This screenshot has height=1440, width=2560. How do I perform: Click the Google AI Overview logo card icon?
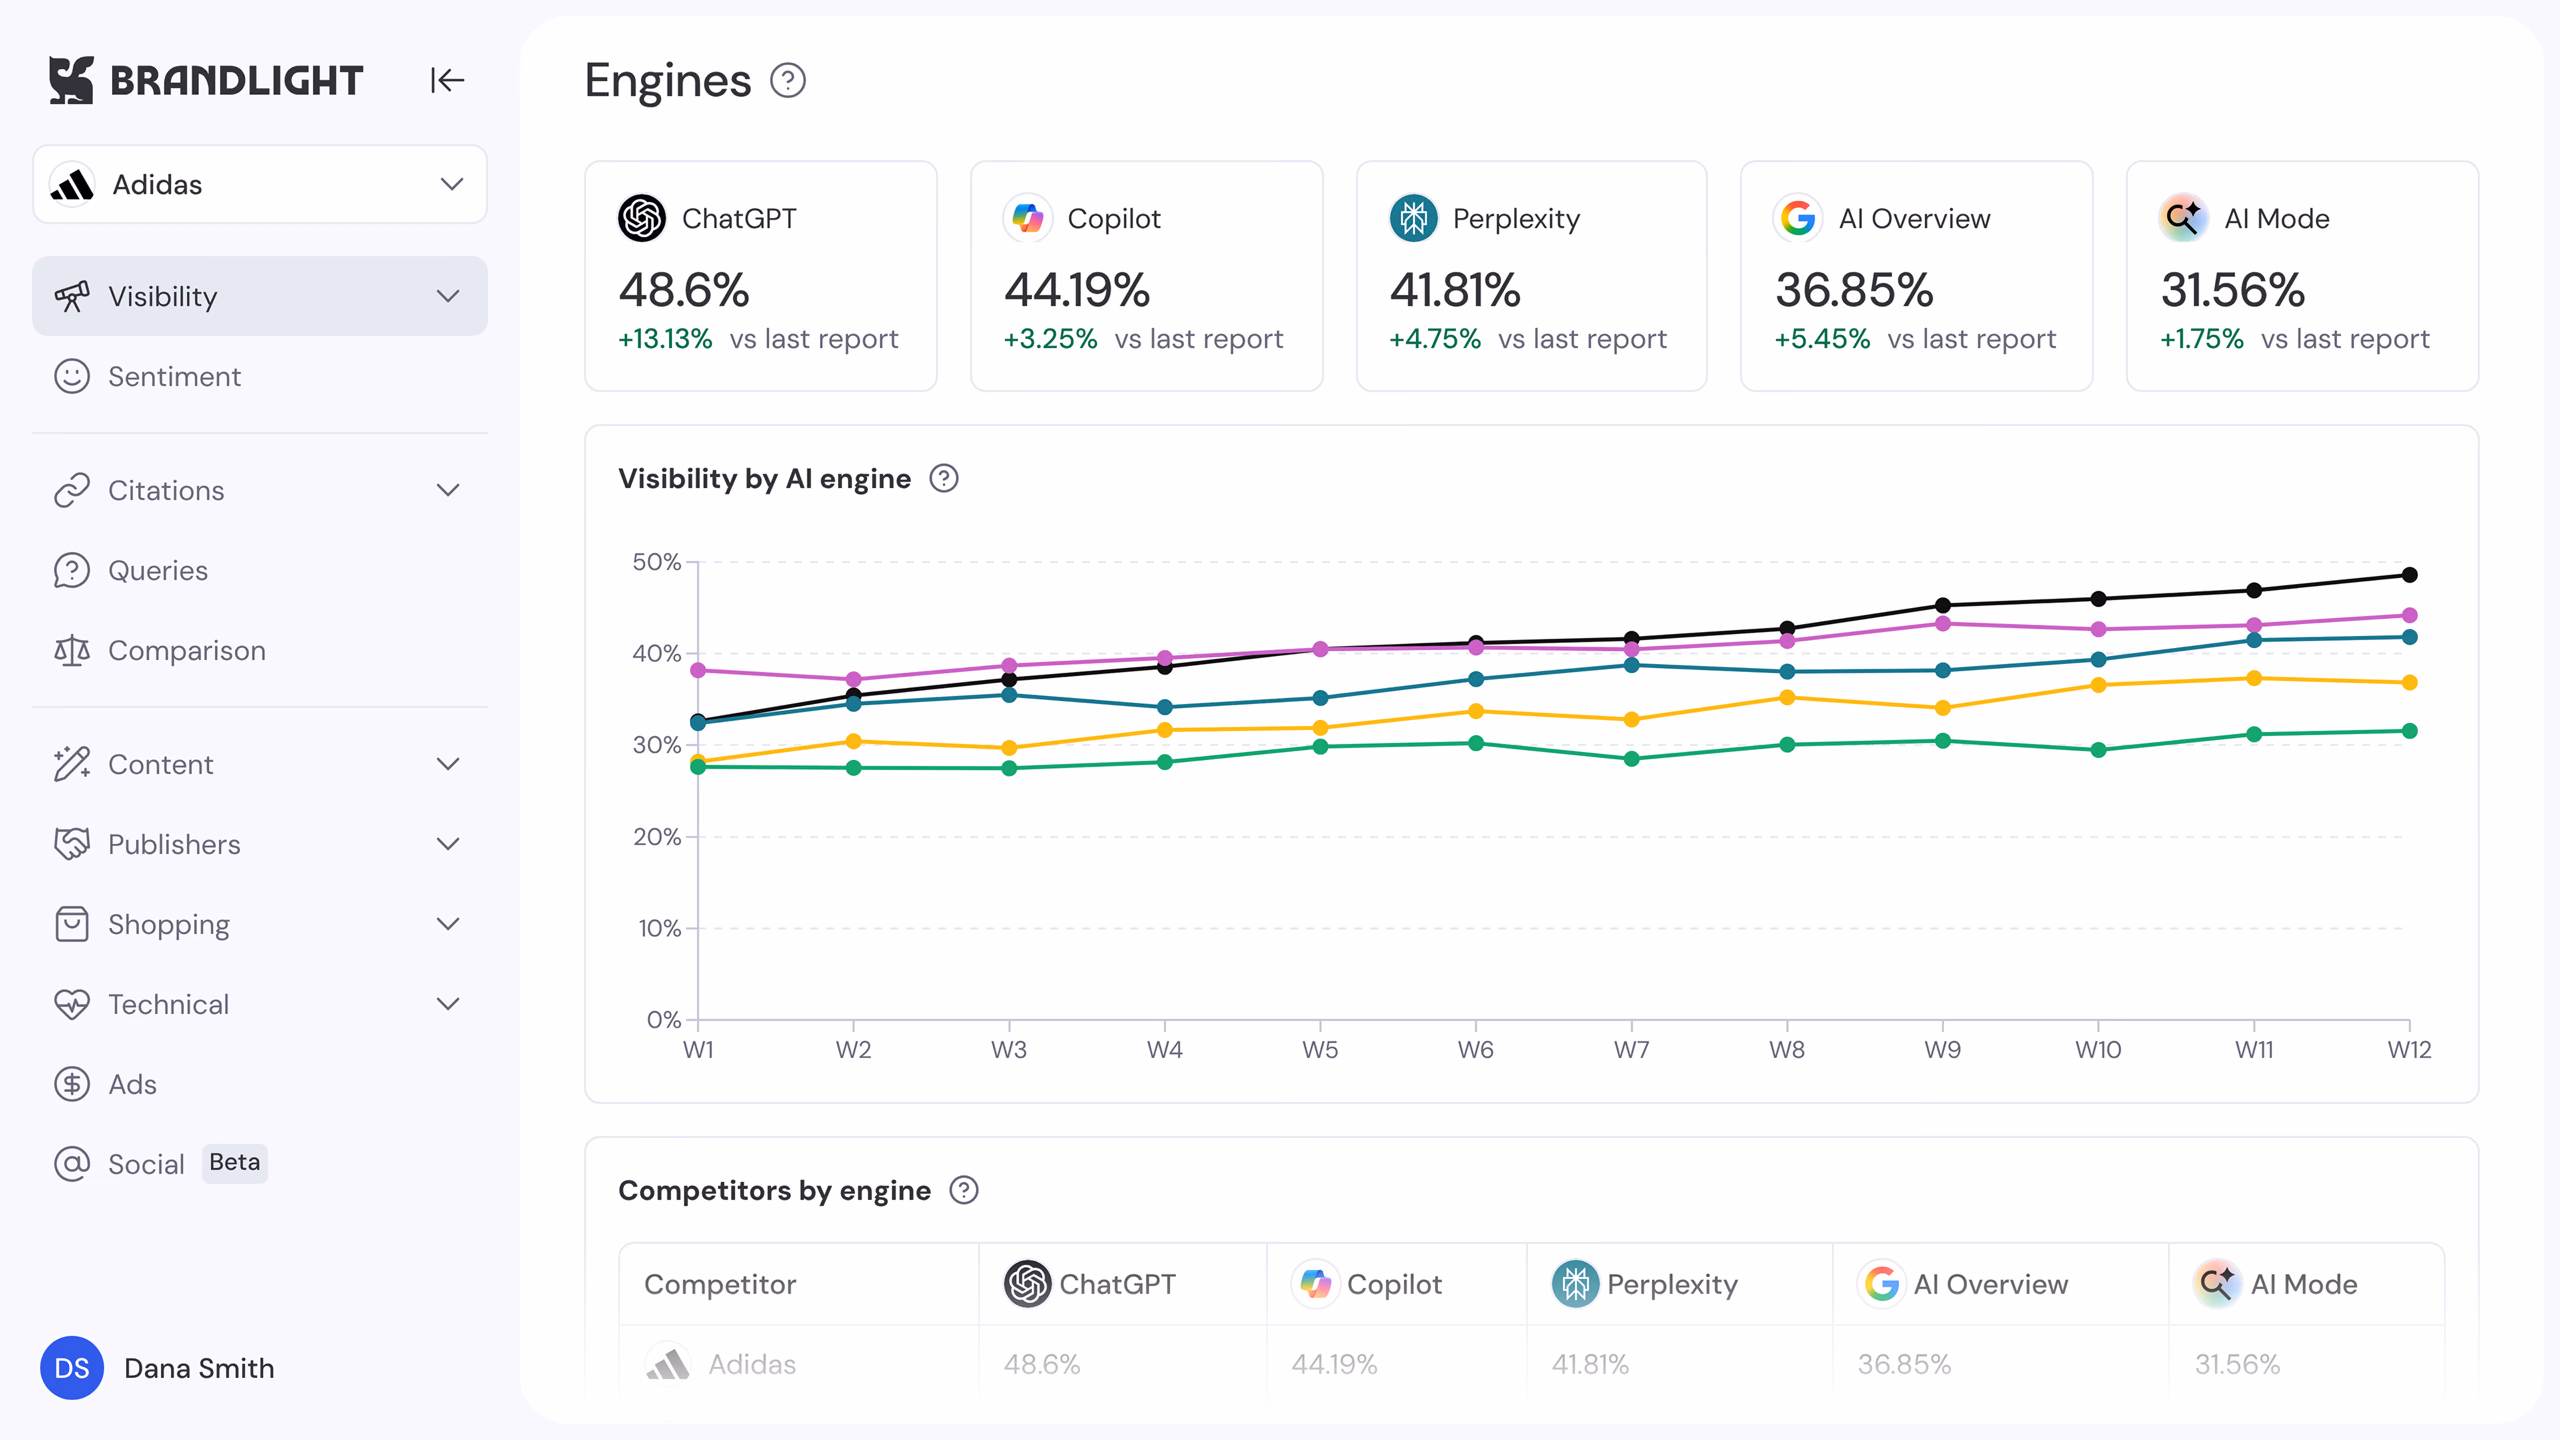(x=1798, y=218)
